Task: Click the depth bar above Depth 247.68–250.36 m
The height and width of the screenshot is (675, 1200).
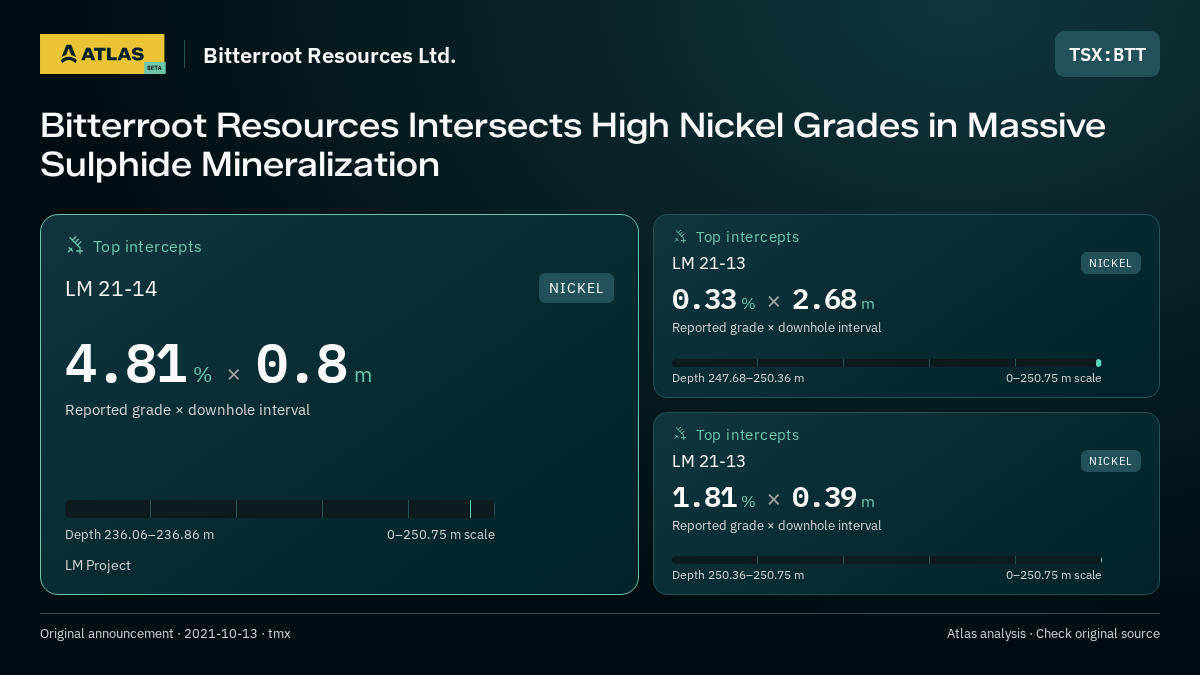Action: [887, 363]
